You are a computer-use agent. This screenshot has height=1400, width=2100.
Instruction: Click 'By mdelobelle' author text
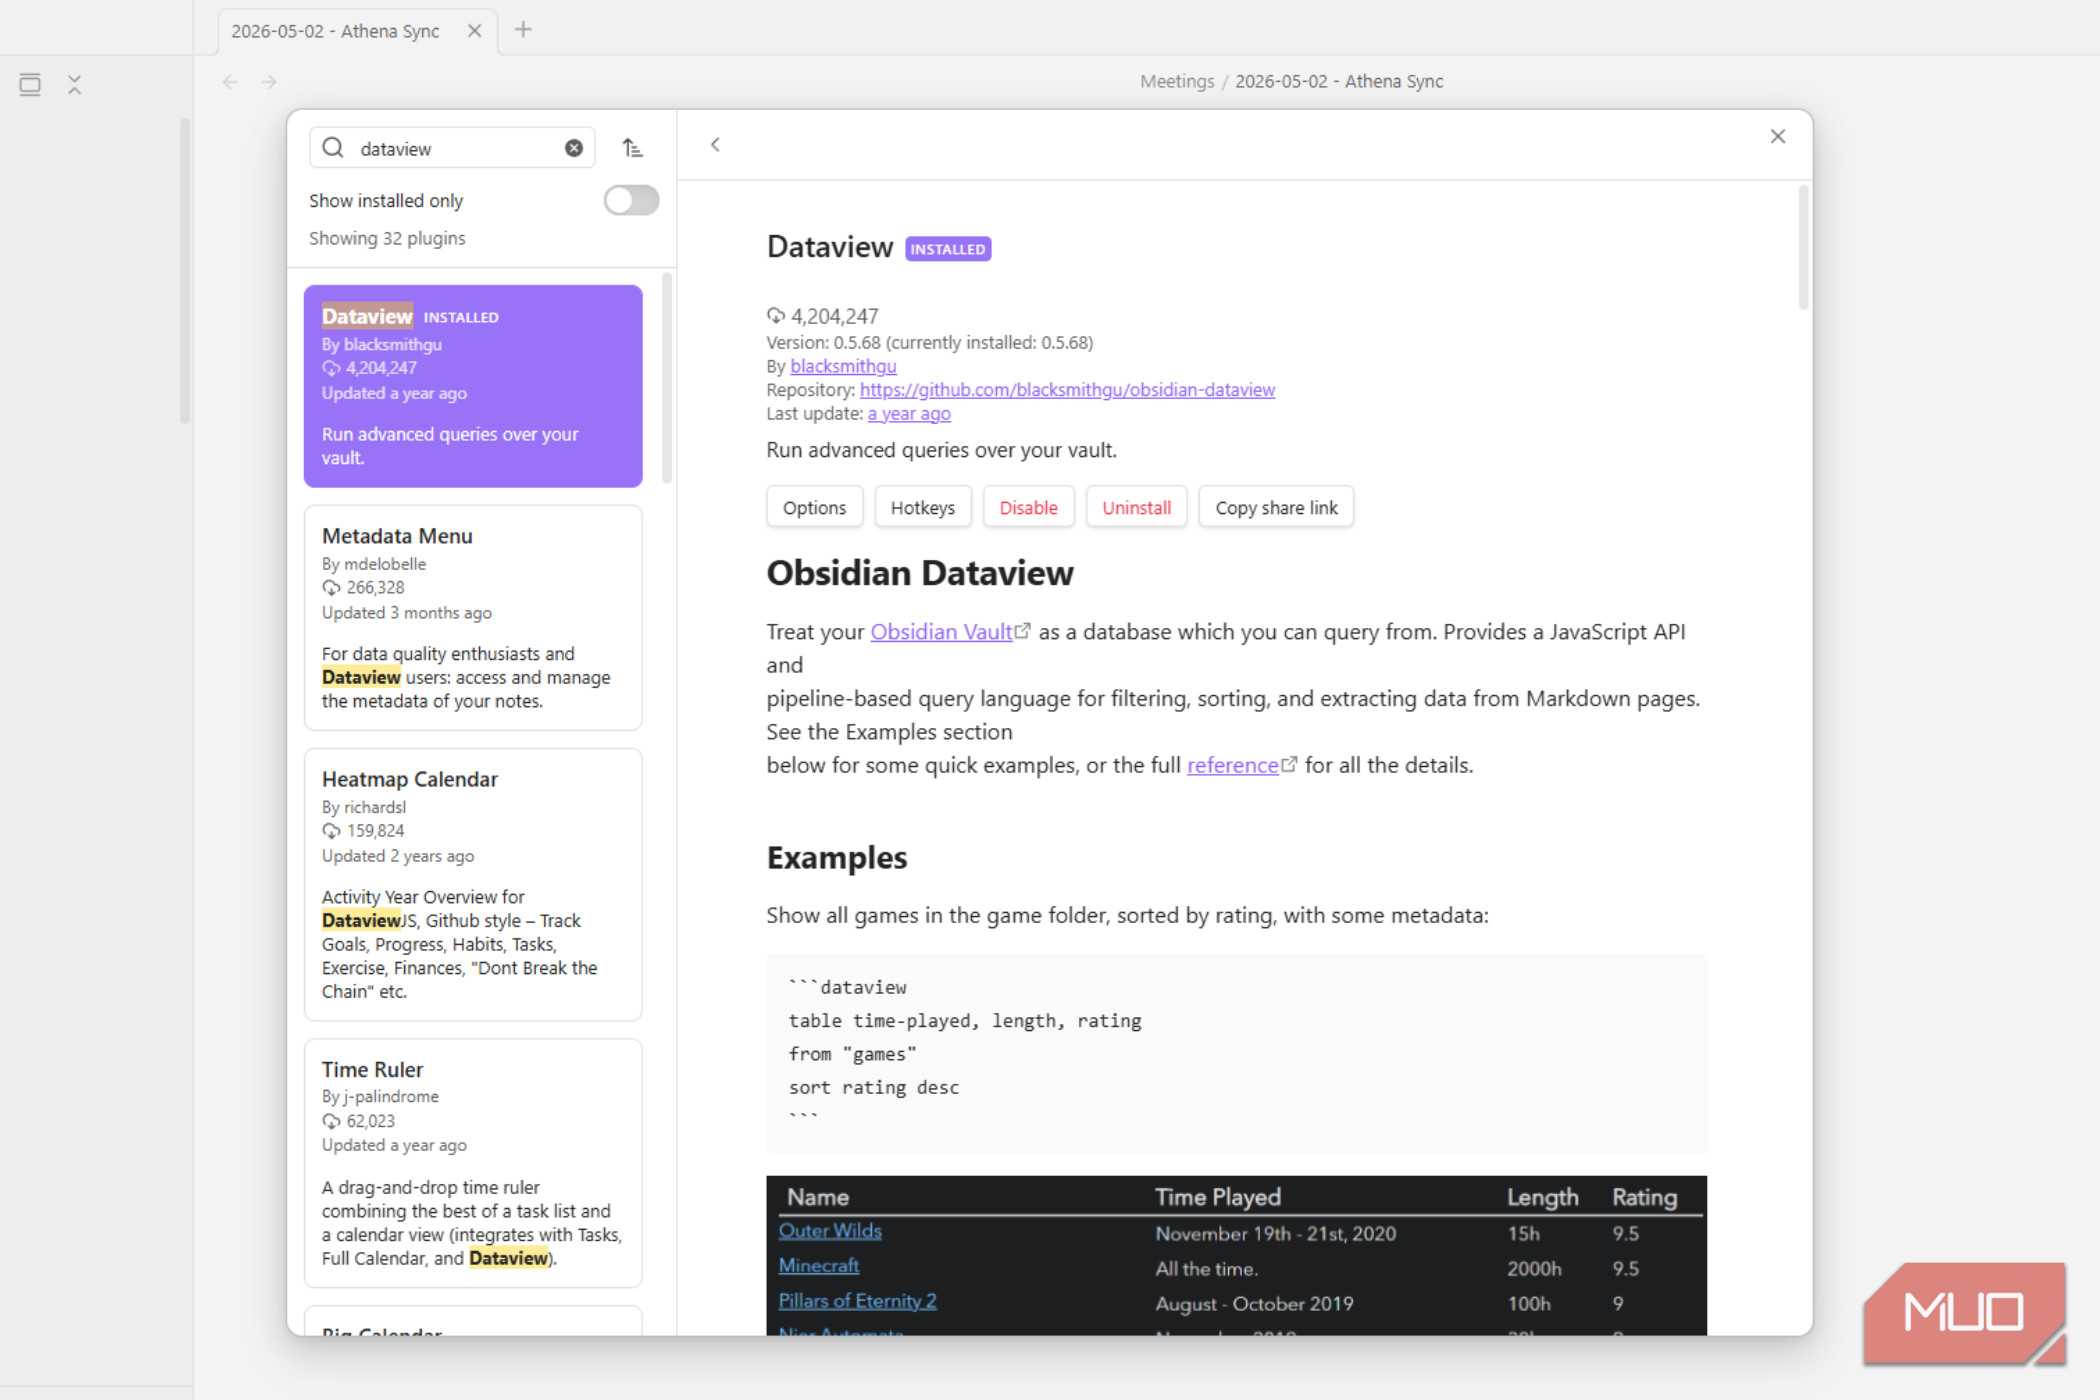374,564
